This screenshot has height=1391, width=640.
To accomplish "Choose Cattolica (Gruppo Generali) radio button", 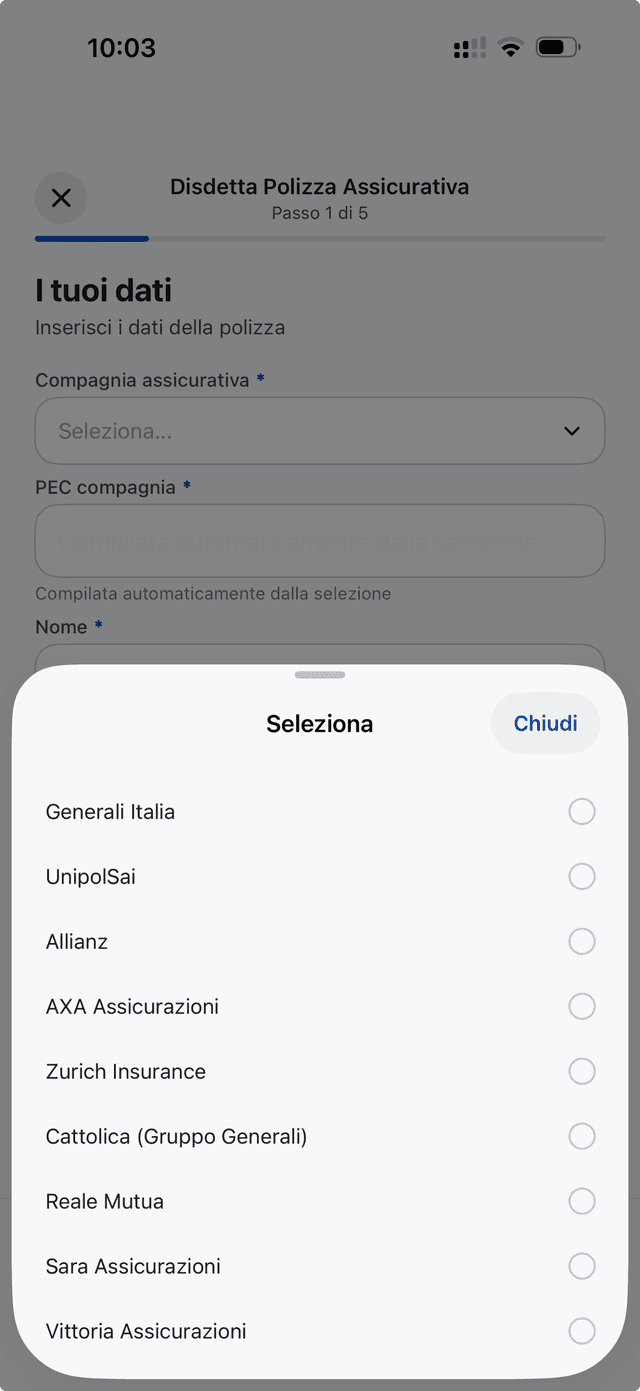I will click(x=582, y=1136).
